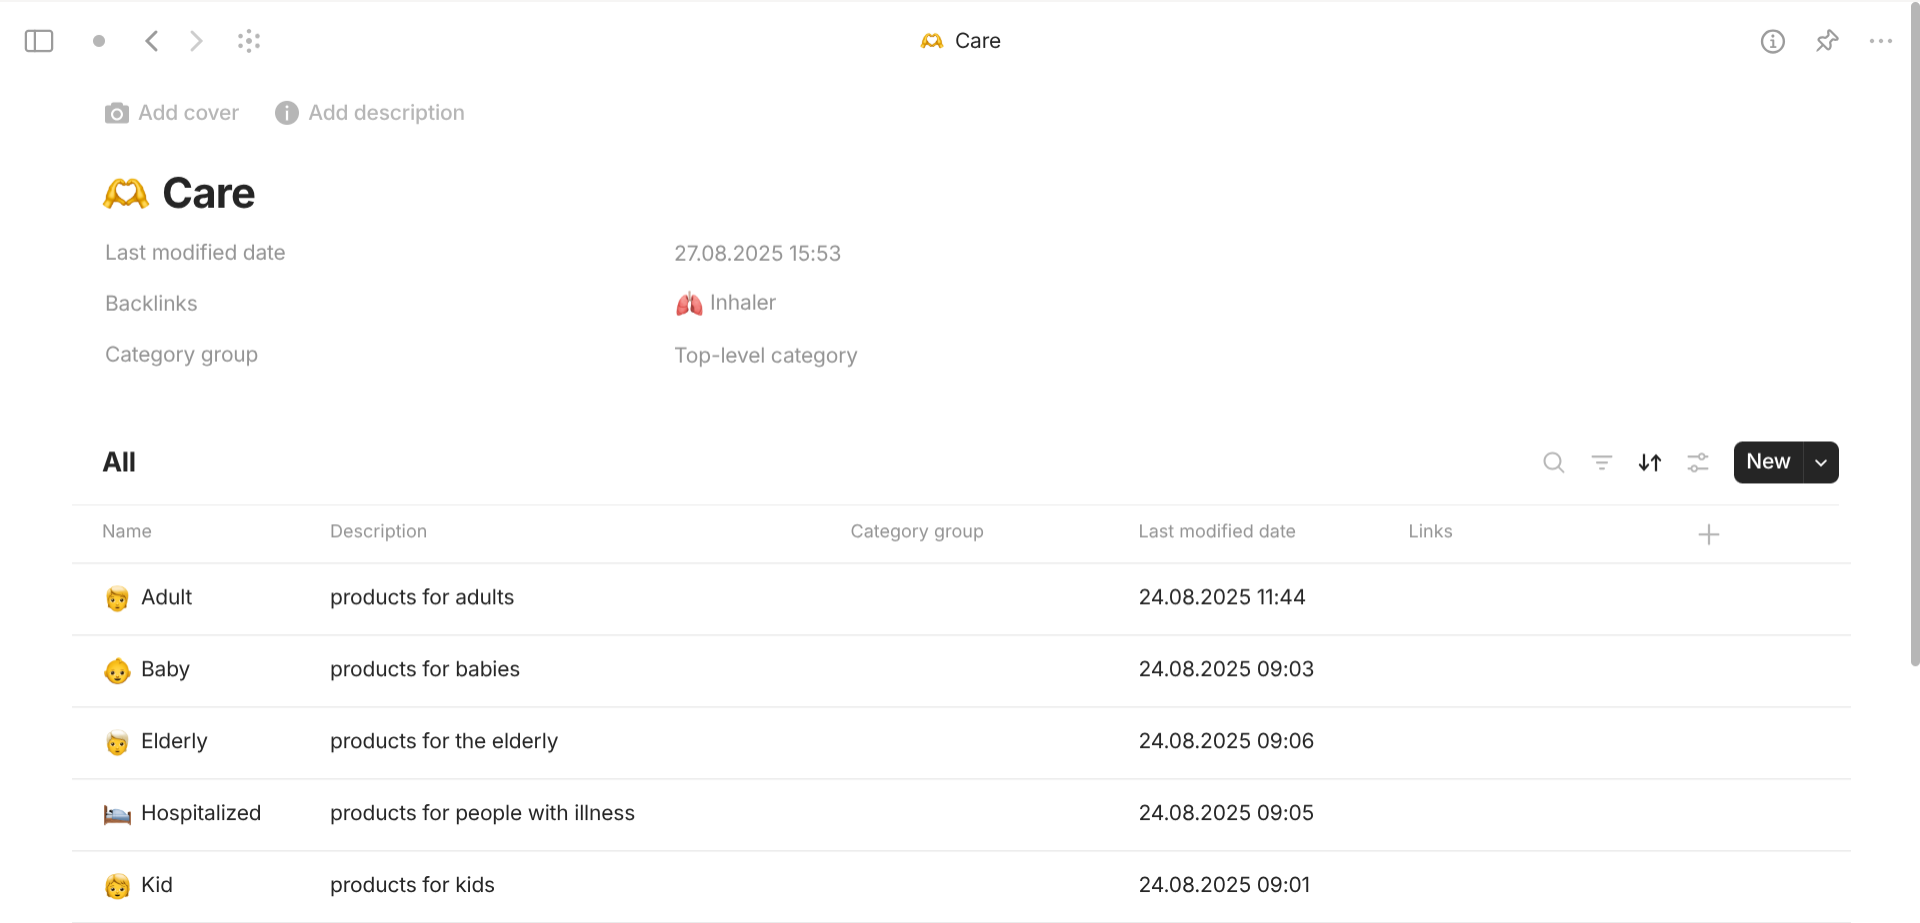Click Add description
1920x923 pixels.
pos(369,113)
